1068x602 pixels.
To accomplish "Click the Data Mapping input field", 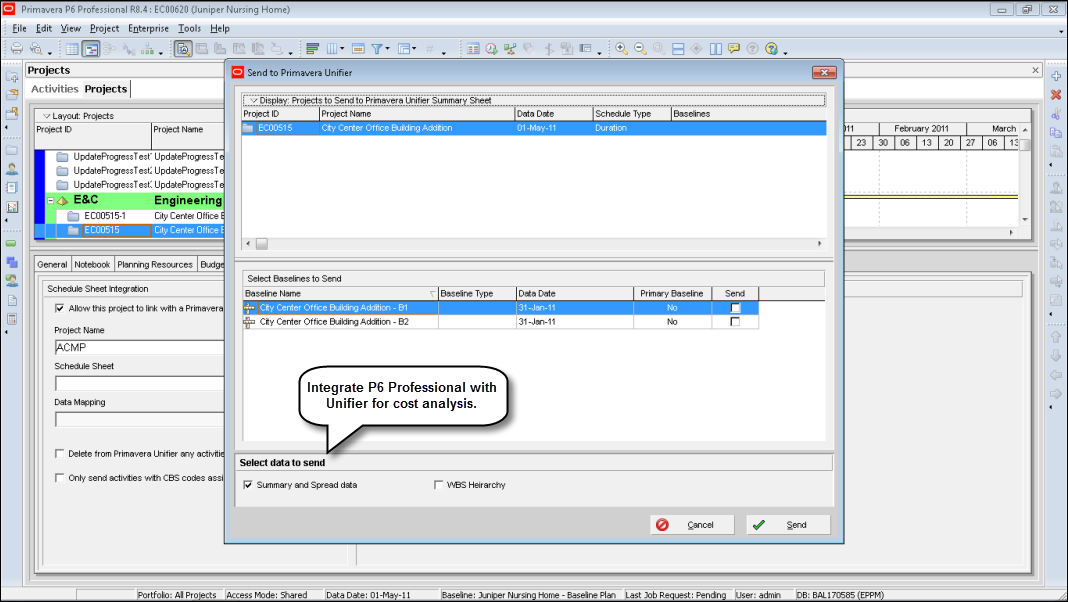I will point(139,419).
